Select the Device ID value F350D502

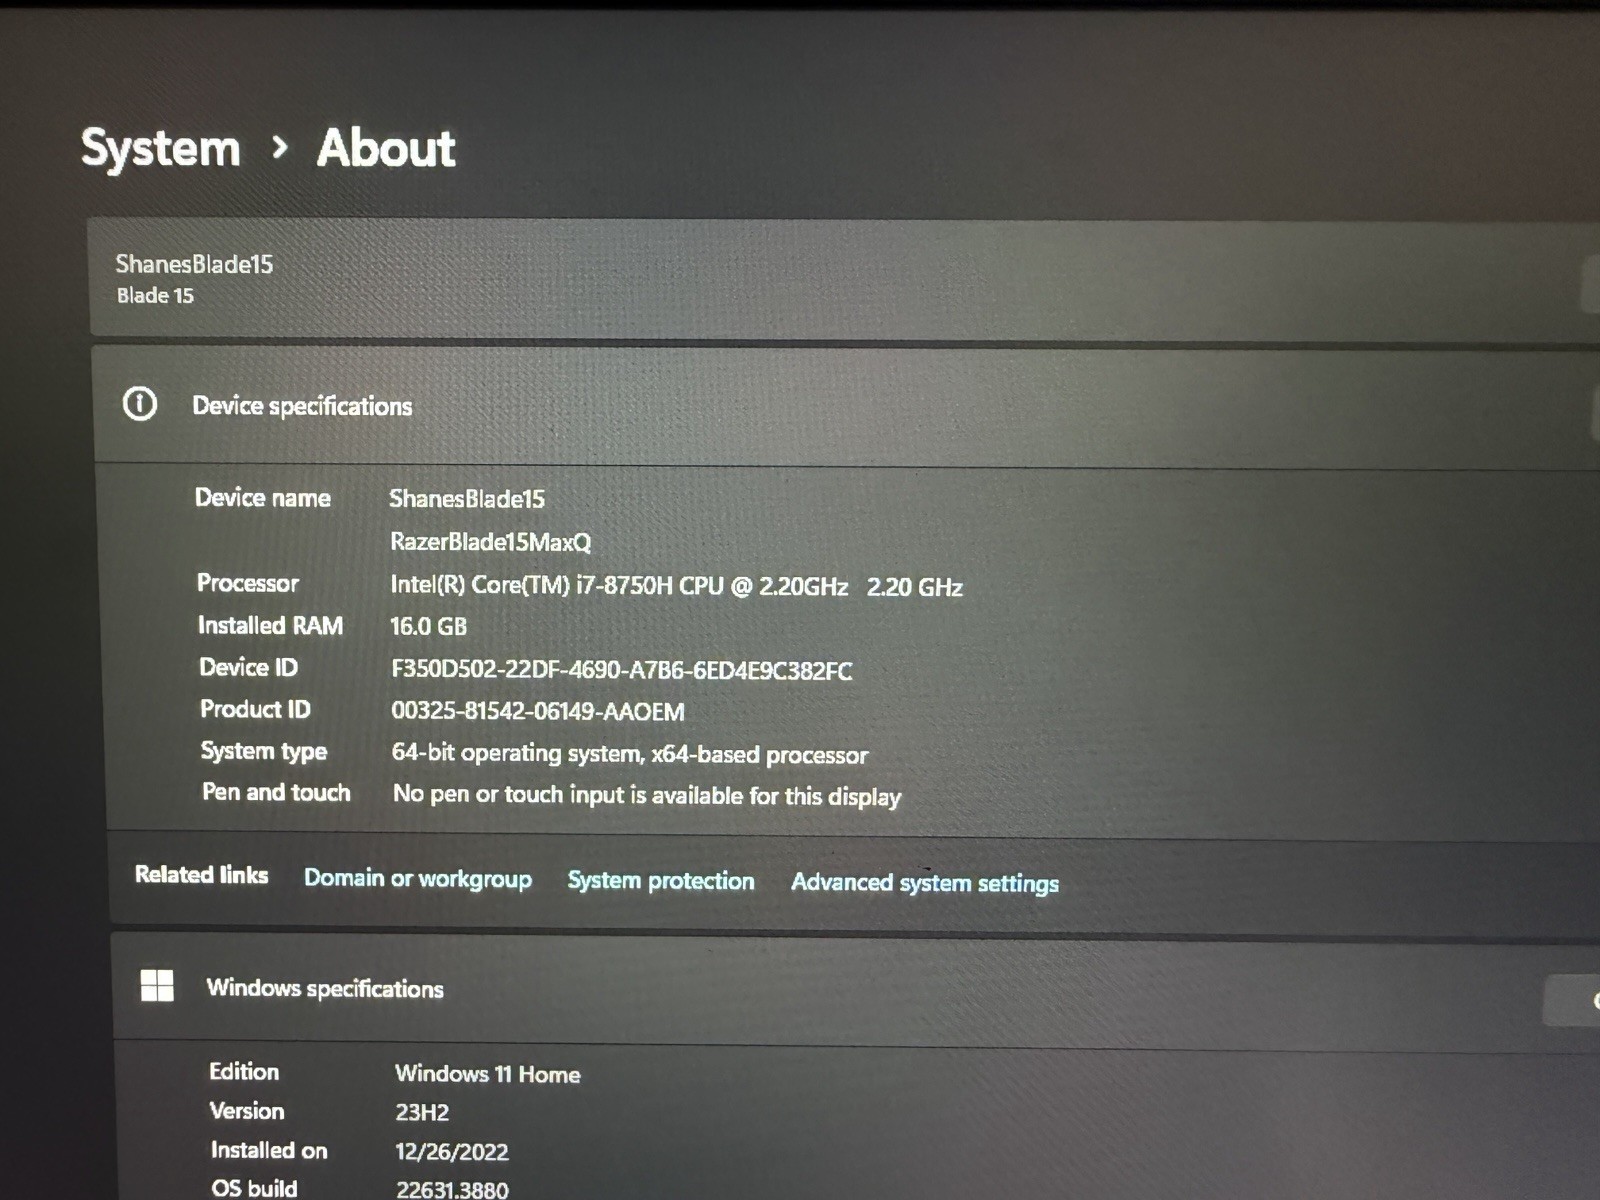click(622, 670)
